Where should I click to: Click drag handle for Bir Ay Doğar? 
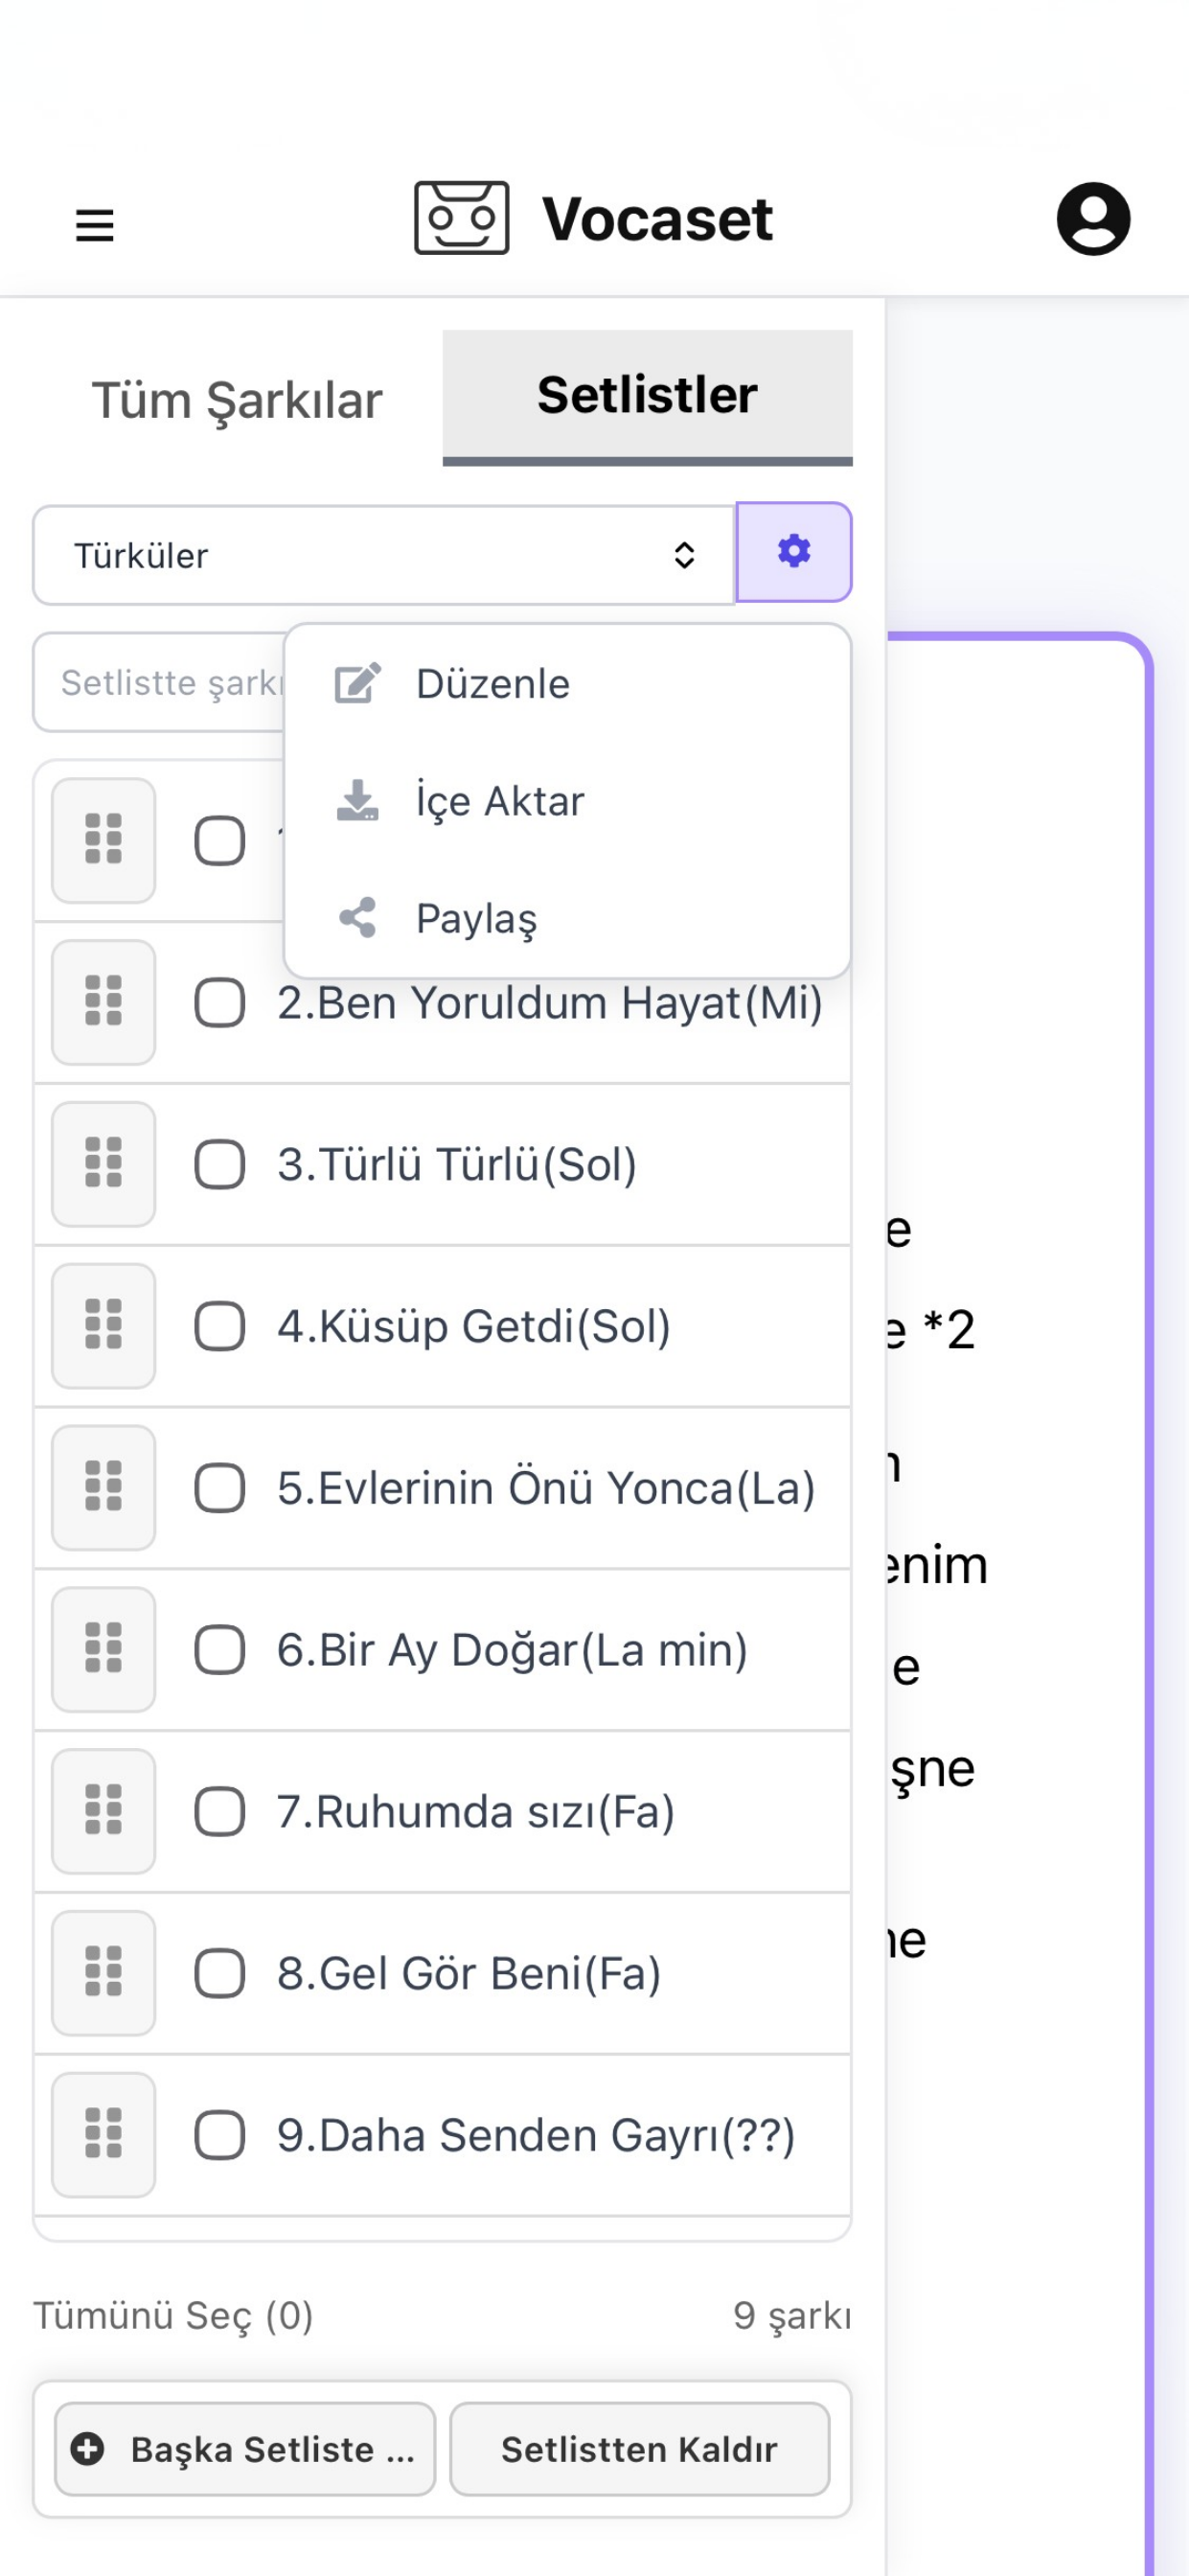(104, 1649)
